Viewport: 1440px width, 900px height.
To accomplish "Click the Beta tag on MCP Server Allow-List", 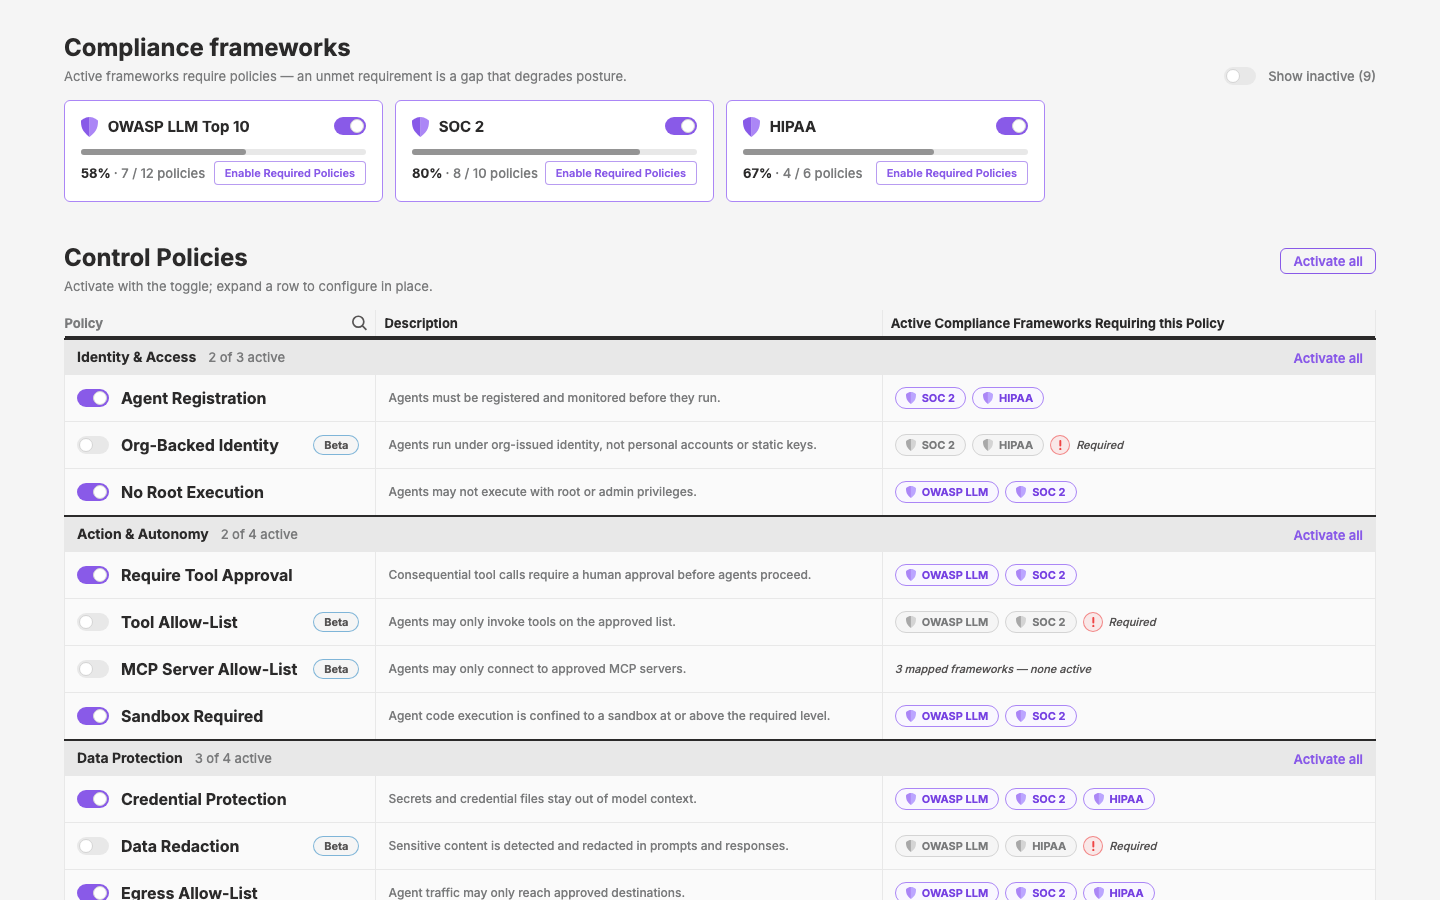I will click(336, 669).
